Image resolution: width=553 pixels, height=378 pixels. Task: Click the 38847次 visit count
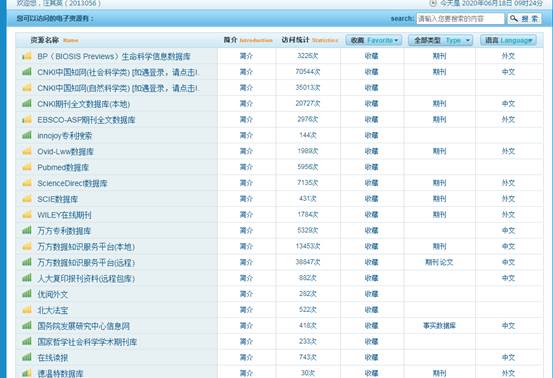(x=308, y=262)
